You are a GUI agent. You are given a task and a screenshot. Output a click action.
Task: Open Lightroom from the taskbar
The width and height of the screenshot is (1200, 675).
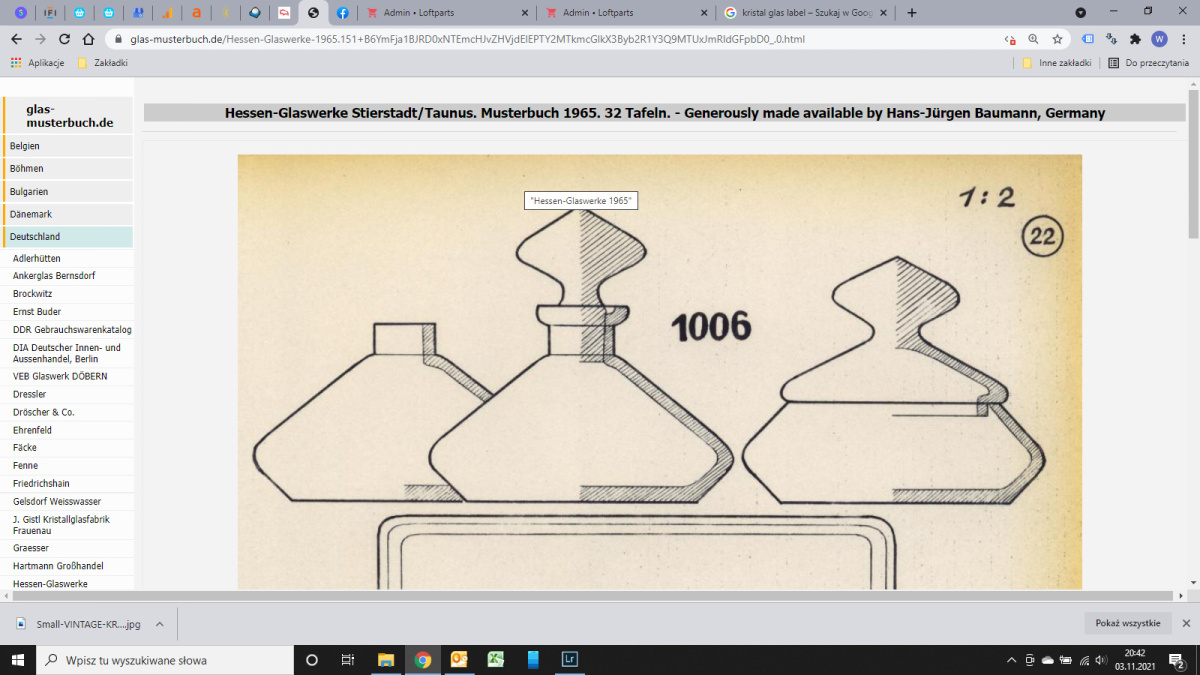(x=569, y=660)
